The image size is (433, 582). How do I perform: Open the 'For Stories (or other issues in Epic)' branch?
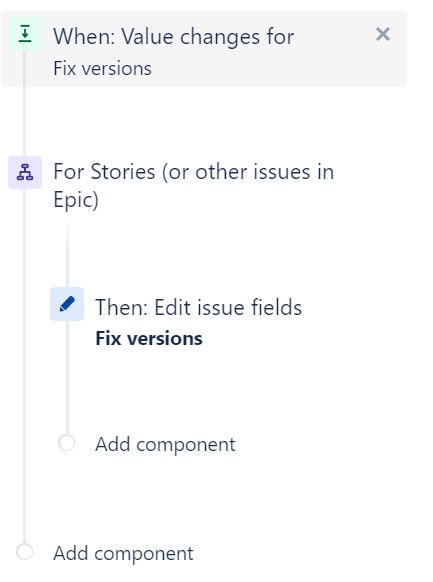(x=194, y=186)
